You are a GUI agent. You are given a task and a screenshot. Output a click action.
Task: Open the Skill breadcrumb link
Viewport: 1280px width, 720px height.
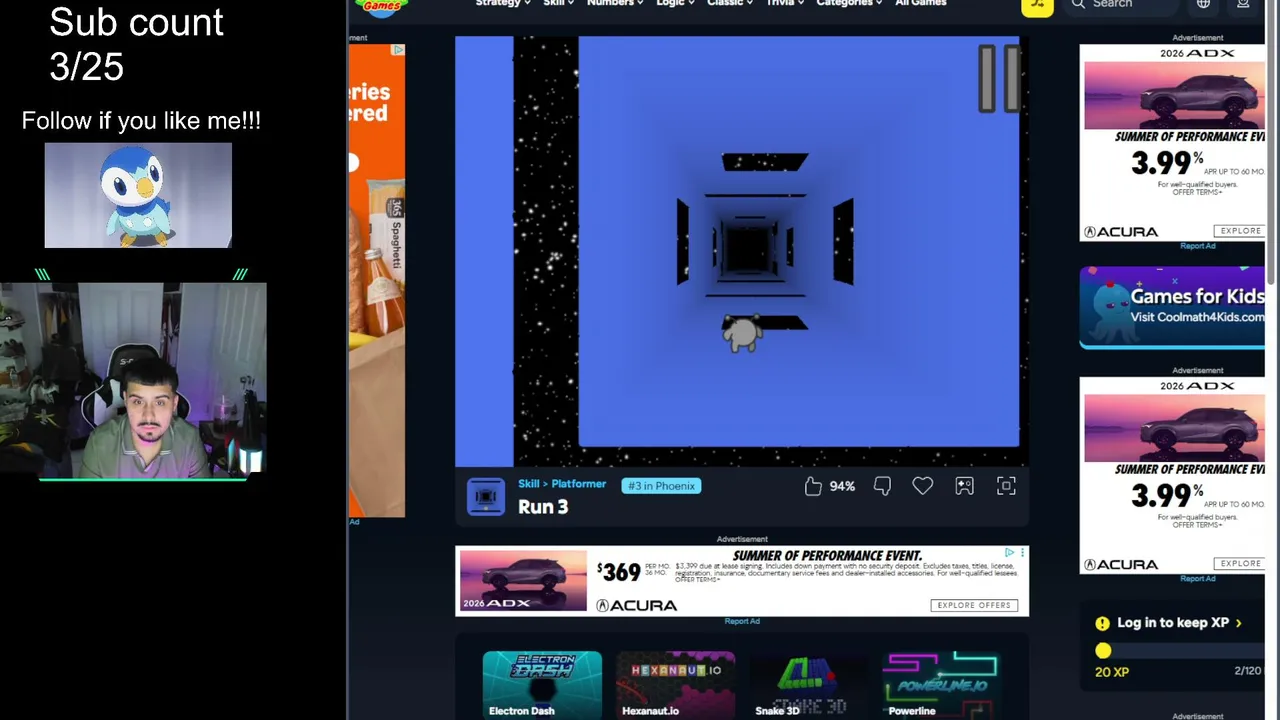click(528, 484)
